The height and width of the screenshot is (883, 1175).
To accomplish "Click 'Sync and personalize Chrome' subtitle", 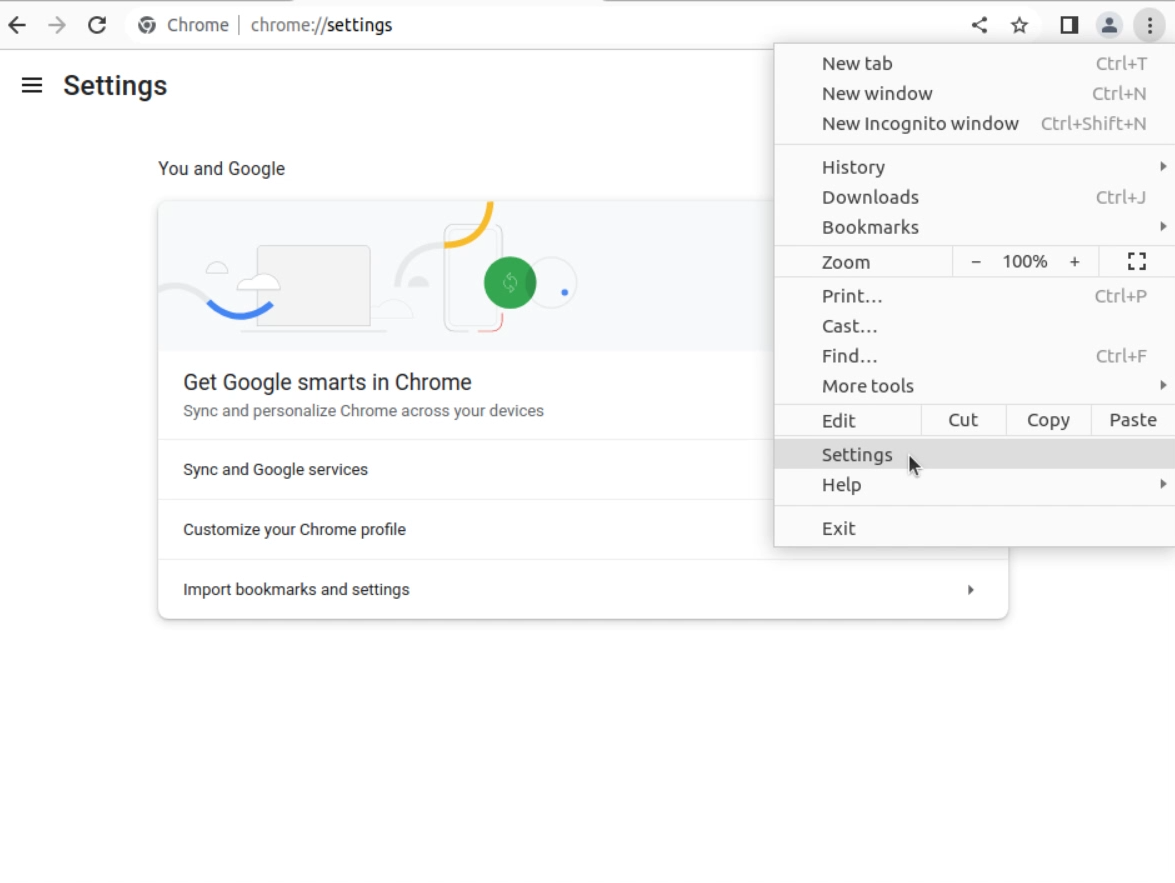I will coord(363,411).
